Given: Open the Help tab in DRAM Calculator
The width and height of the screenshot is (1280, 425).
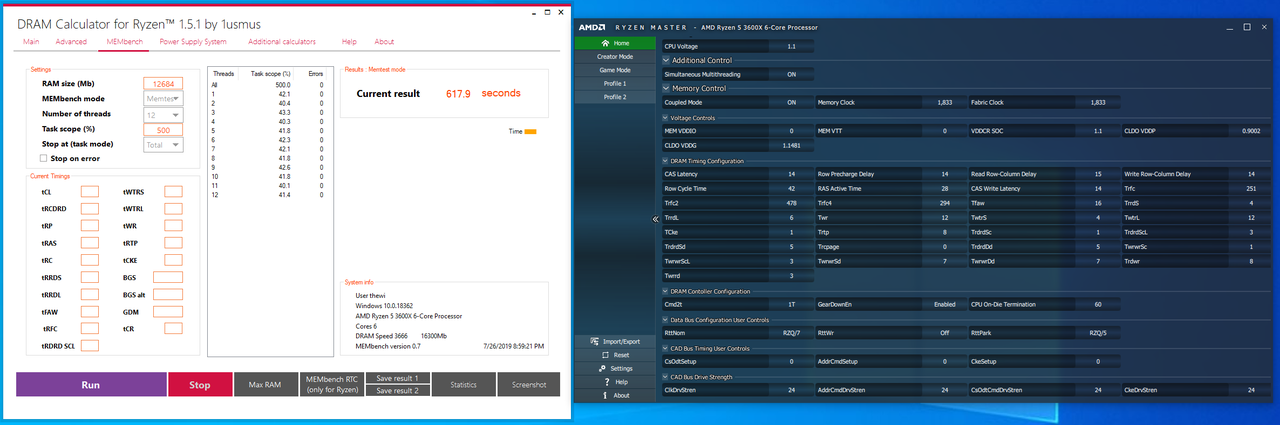Looking at the screenshot, I should [x=349, y=42].
